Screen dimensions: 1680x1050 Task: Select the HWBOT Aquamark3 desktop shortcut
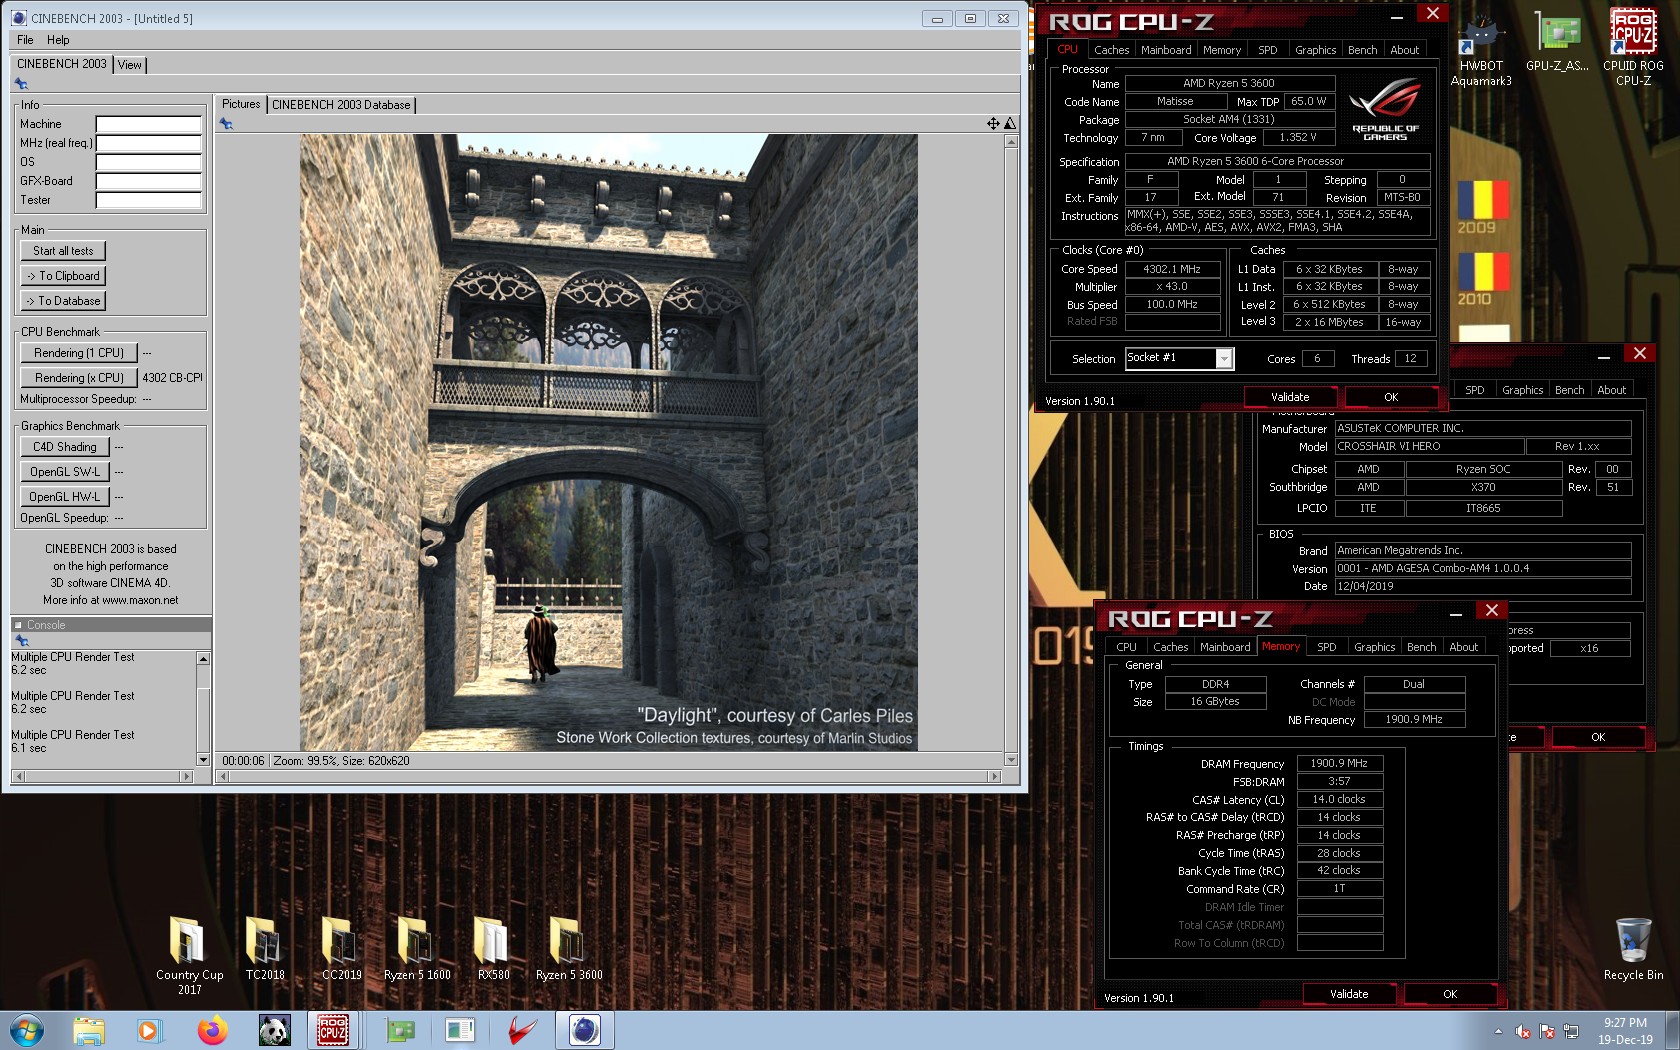[1481, 50]
